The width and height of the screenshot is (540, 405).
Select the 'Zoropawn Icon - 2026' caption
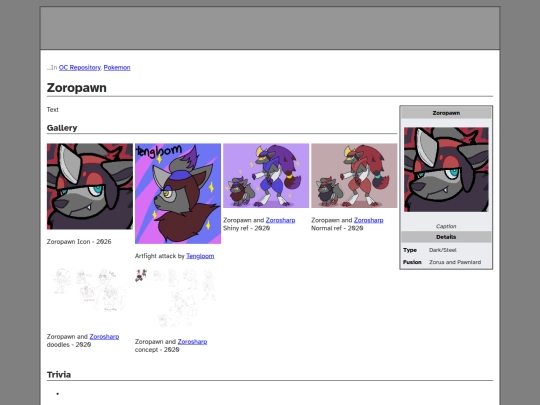point(79,242)
